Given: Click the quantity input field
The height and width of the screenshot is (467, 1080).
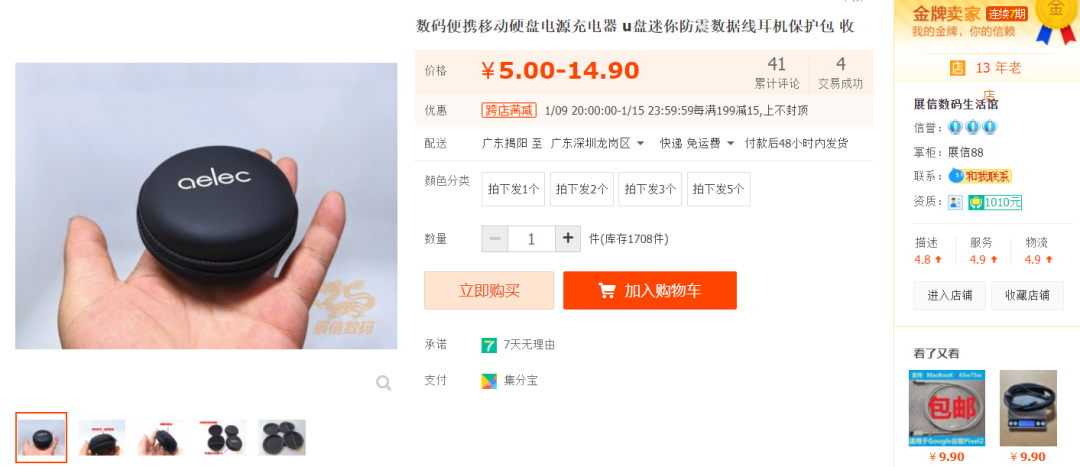Looking at the screenshot, I should [x=531, y=238].
